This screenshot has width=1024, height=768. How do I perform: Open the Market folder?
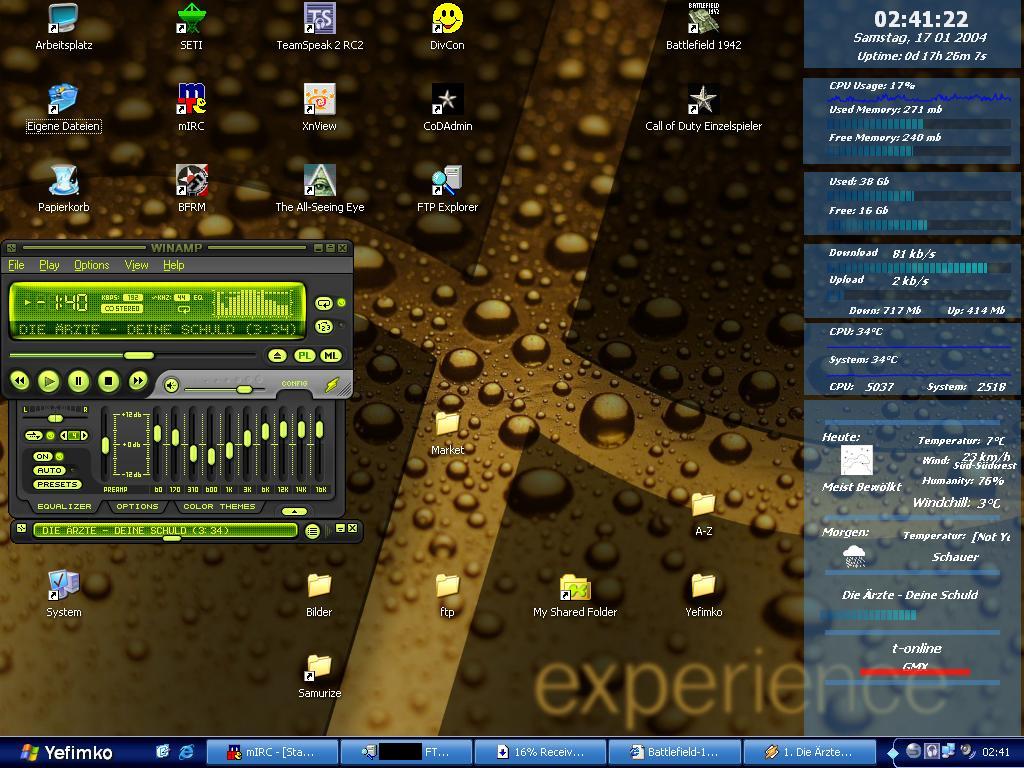pyautogui.click(x=447, y=433)
